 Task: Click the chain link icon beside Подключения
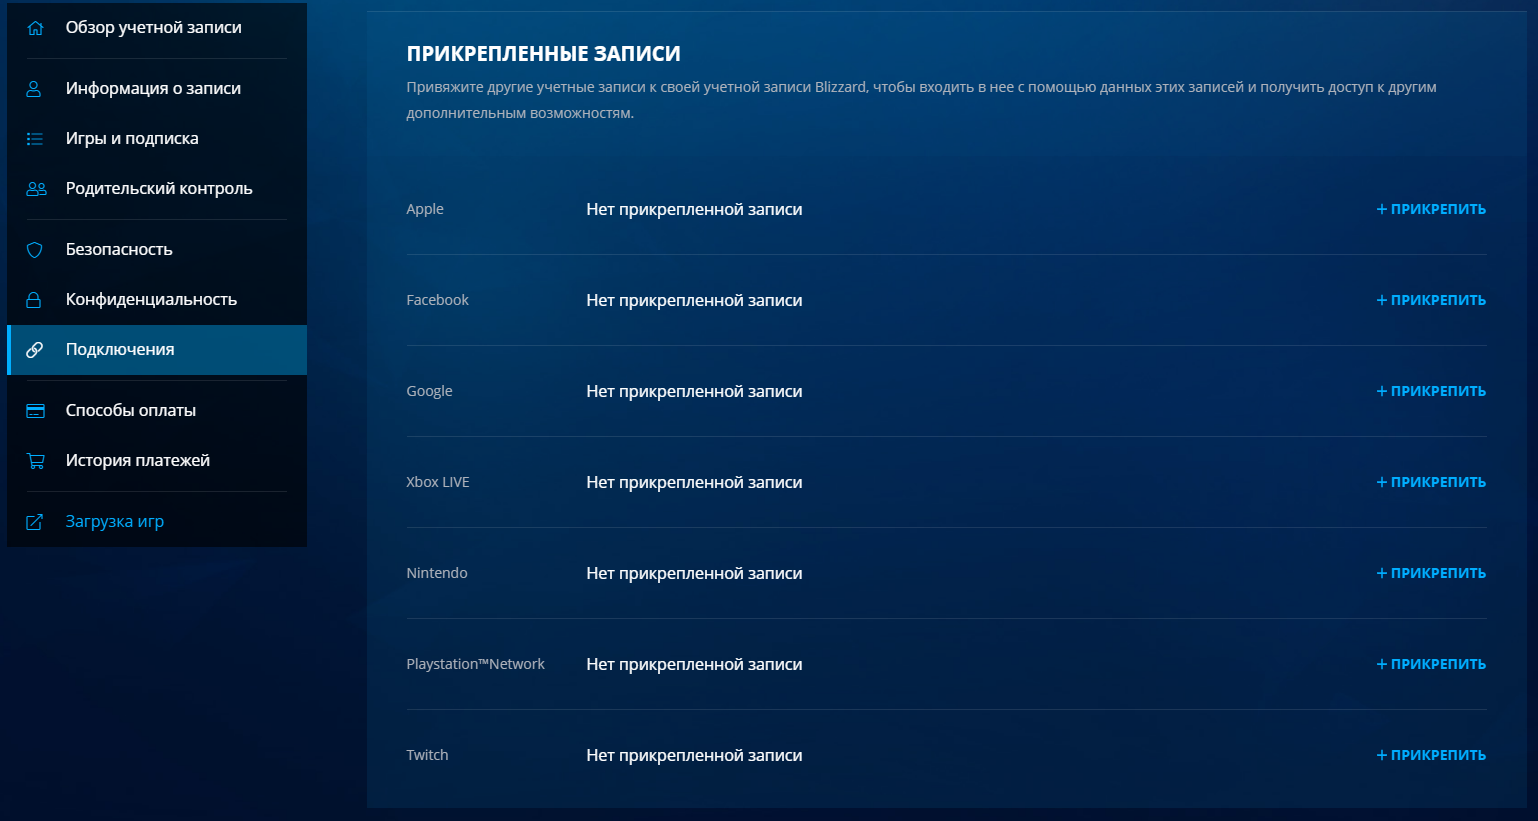35,350
